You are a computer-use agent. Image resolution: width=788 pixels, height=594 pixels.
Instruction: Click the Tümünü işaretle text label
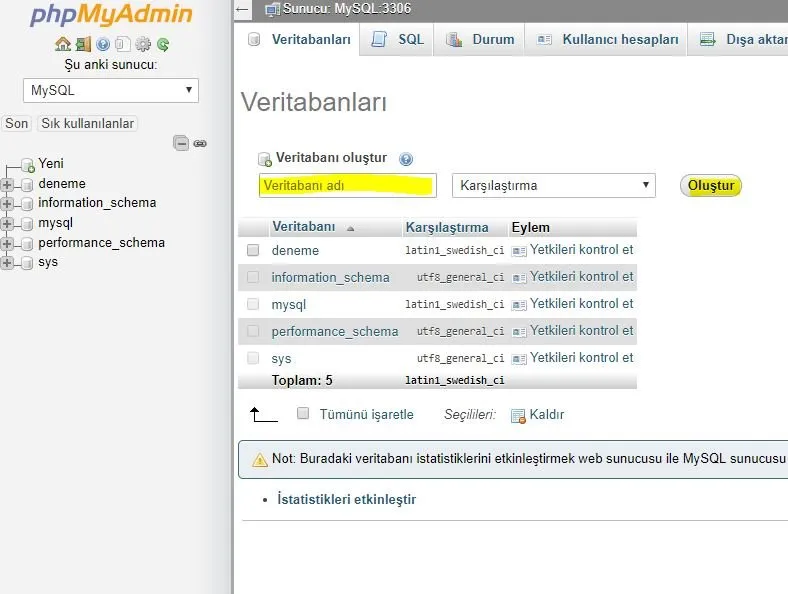coord(366,415)
